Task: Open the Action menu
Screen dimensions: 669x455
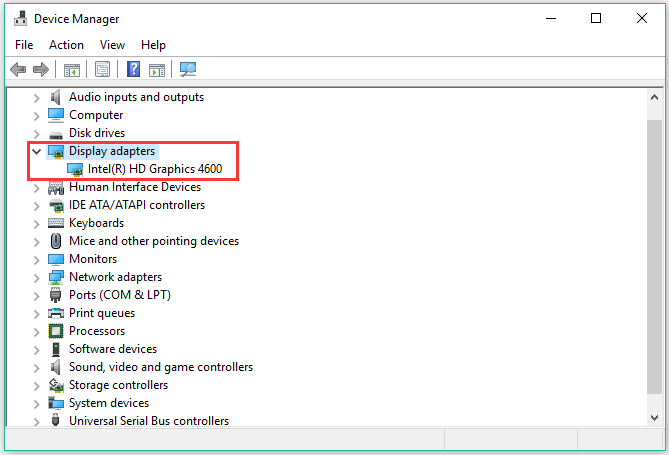Action: 66,45
